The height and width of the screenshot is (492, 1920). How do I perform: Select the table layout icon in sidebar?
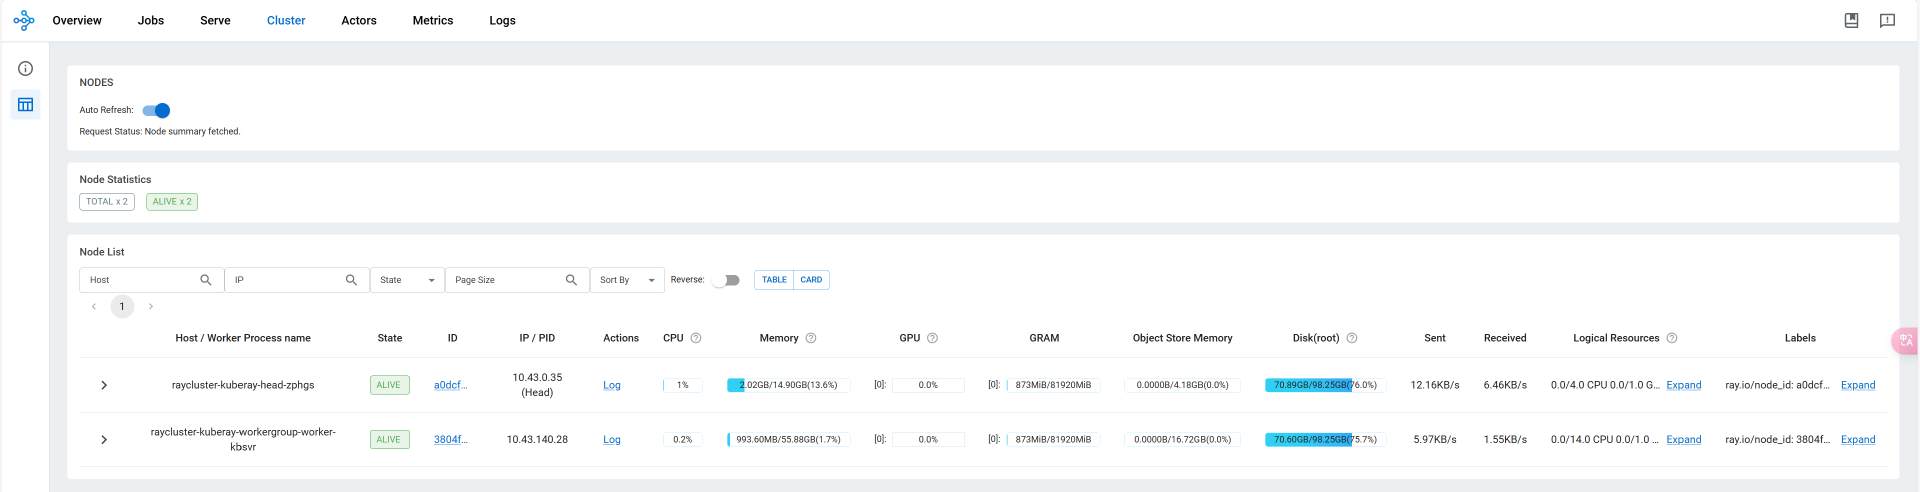[x=26, y=105]
